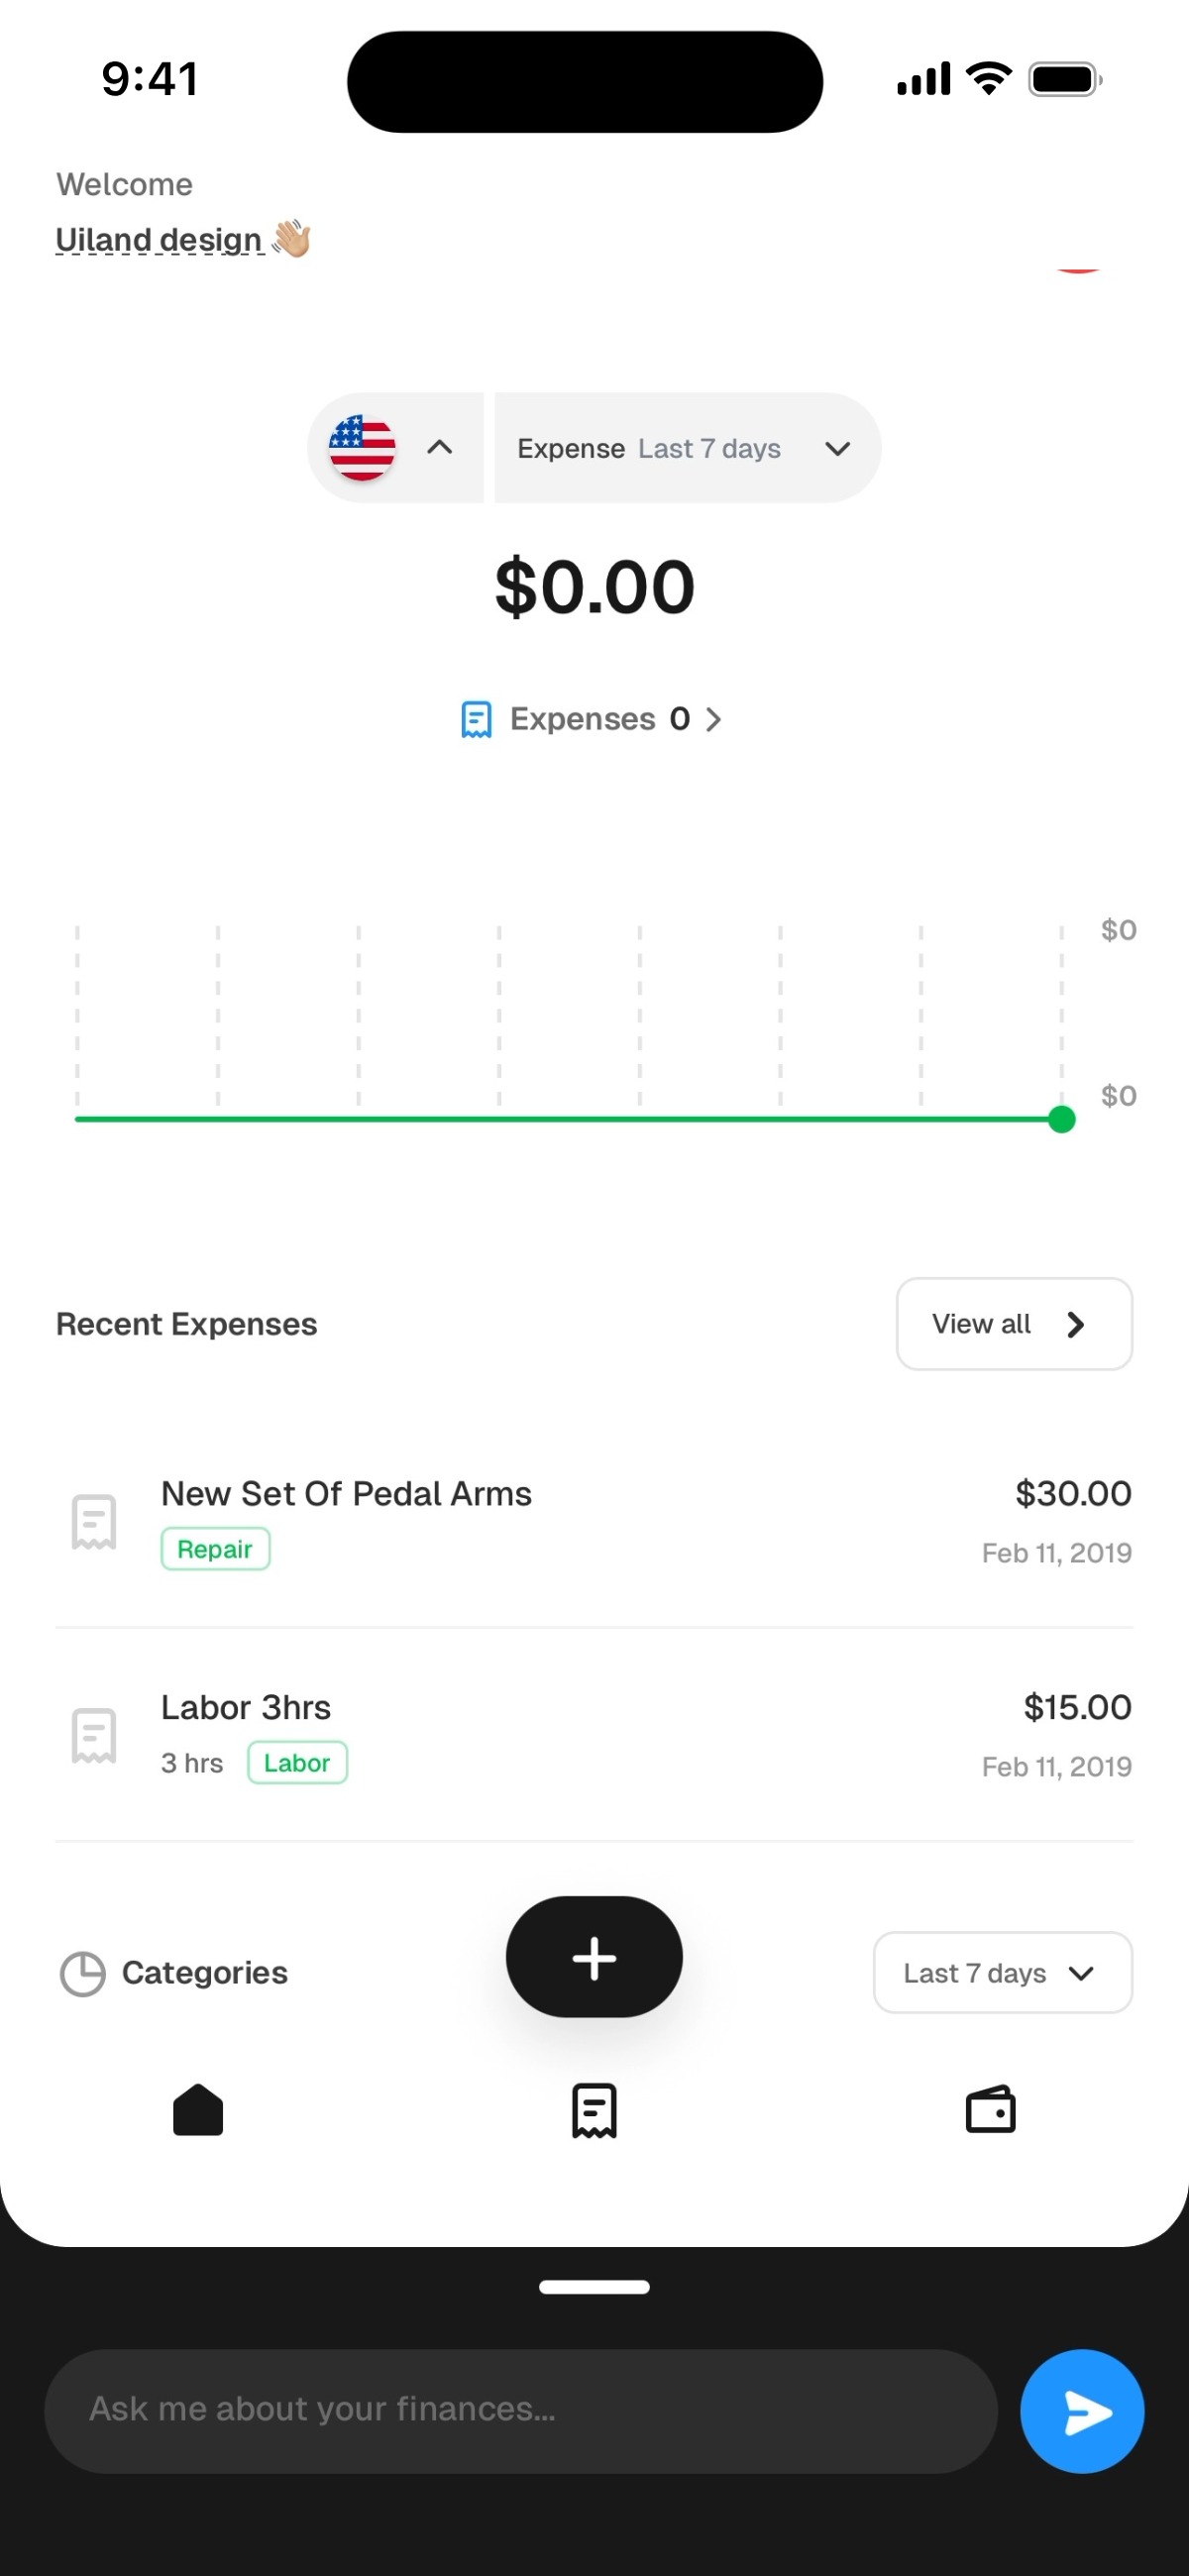
Task: Click the US flag currency icon
Action: point(362,448)
